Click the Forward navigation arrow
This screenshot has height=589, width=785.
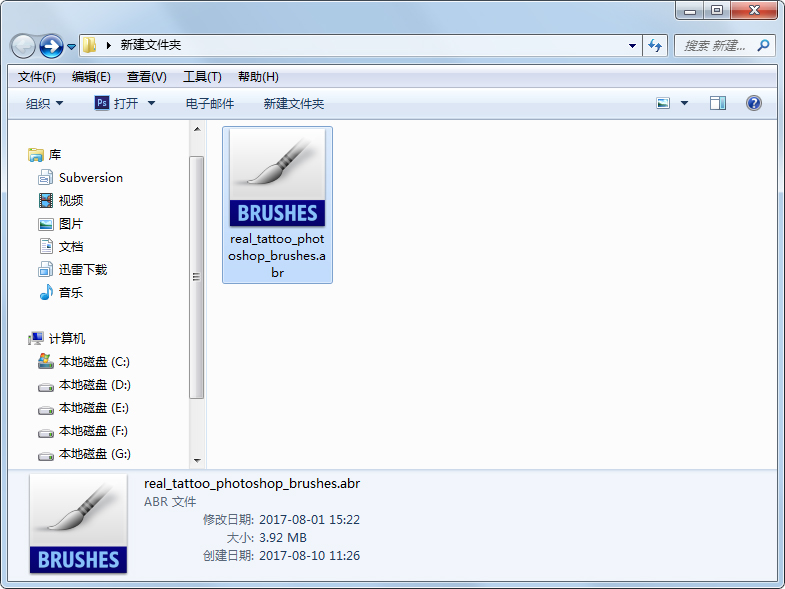[51, 47]
